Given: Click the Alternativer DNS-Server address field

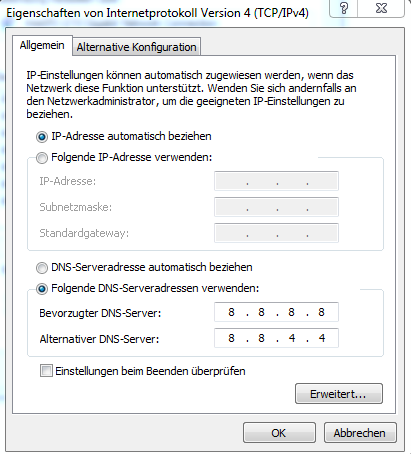Looking at the screenshot, I should pyautogui.click(x=276, y=338).
